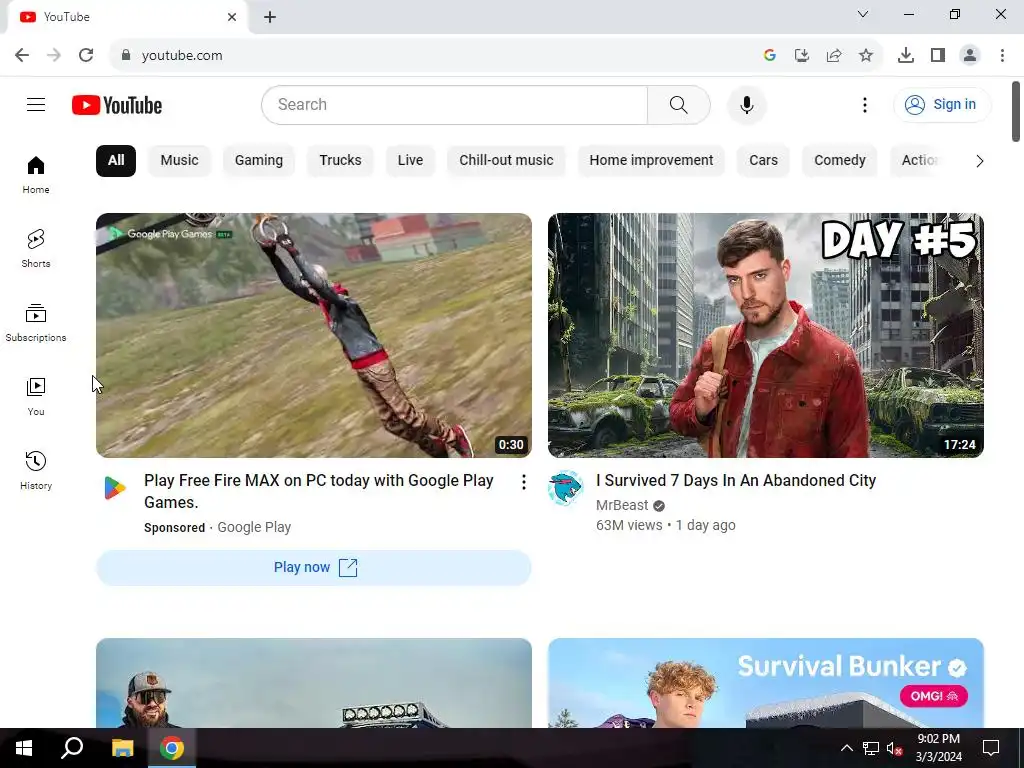Viewport: 1024px width, 768px height.
Task: Select the Comedy filter chip
Action: pos(840,161)
